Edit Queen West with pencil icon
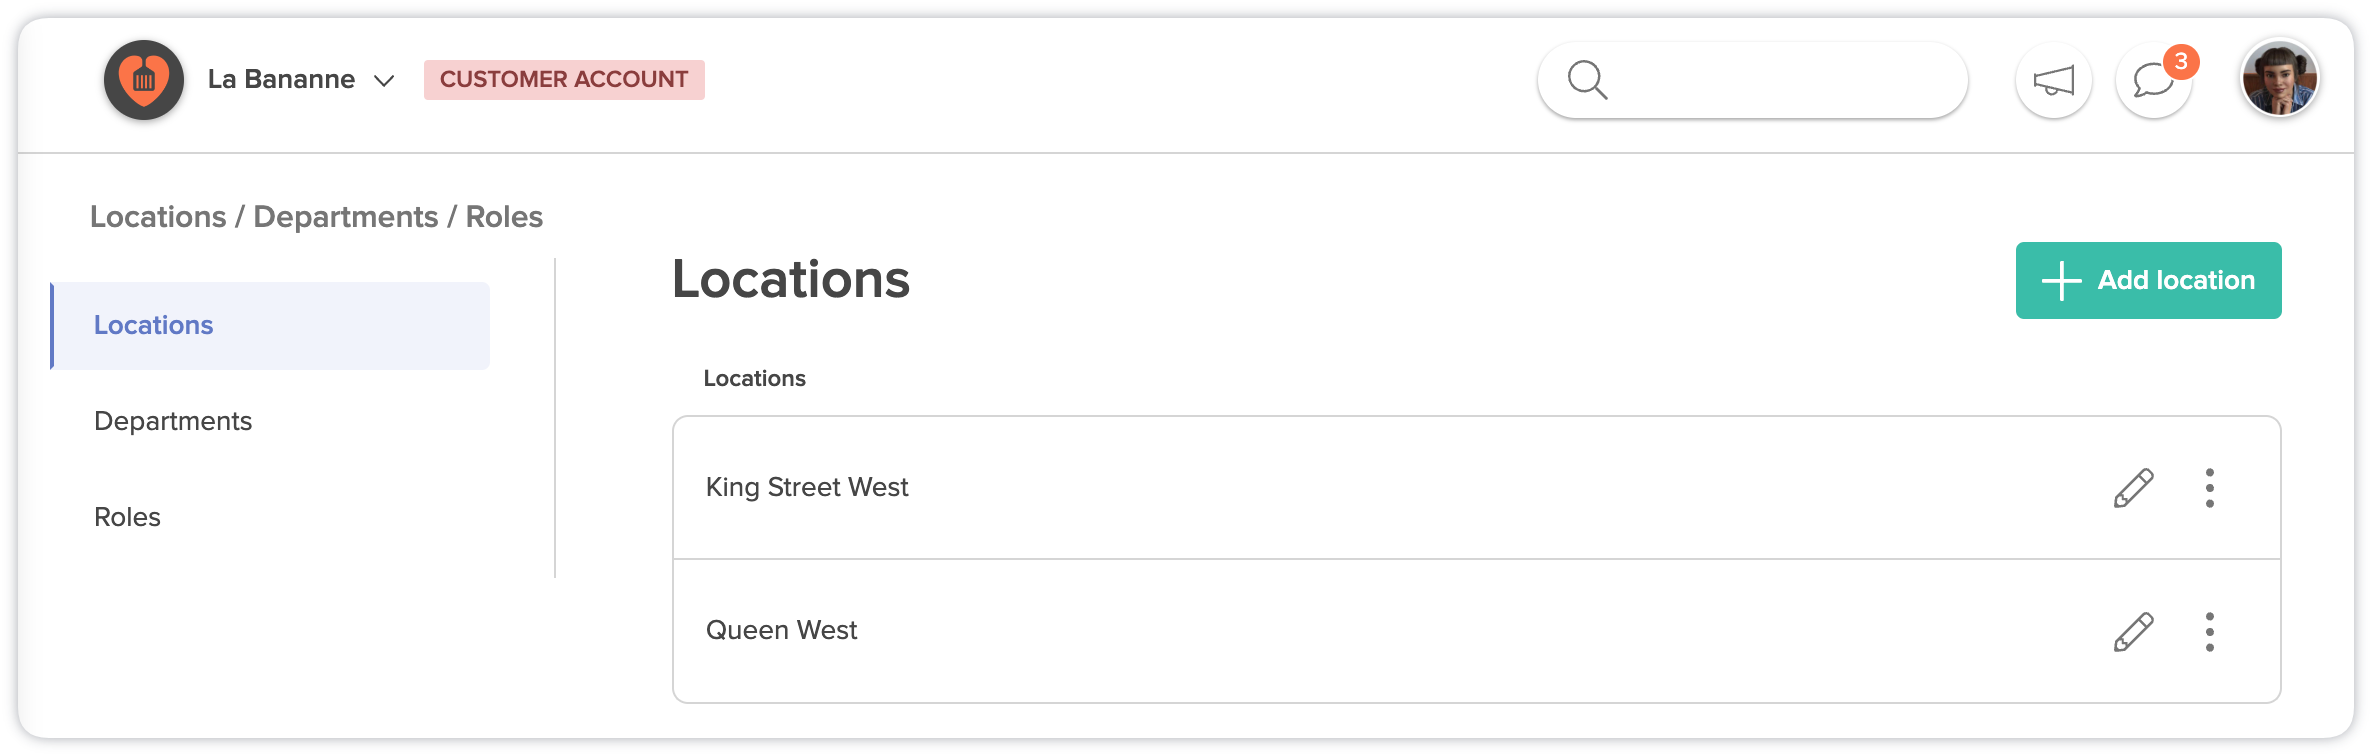2372x756 pixels. click(2133, 632)
